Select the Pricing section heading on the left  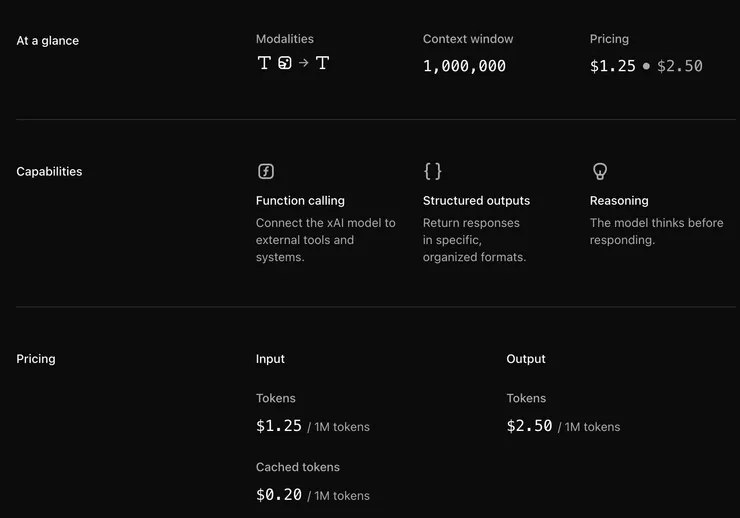tap(36, 359)
